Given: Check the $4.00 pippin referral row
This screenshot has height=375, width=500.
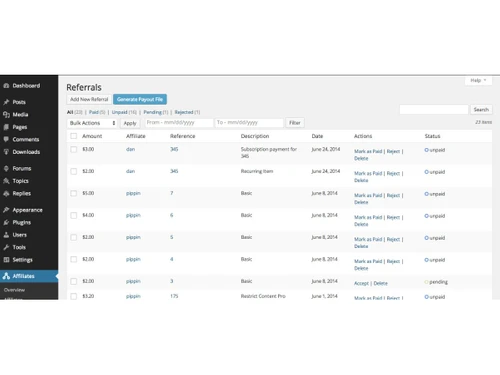Looking at the screenshot, I should [74, 215].
